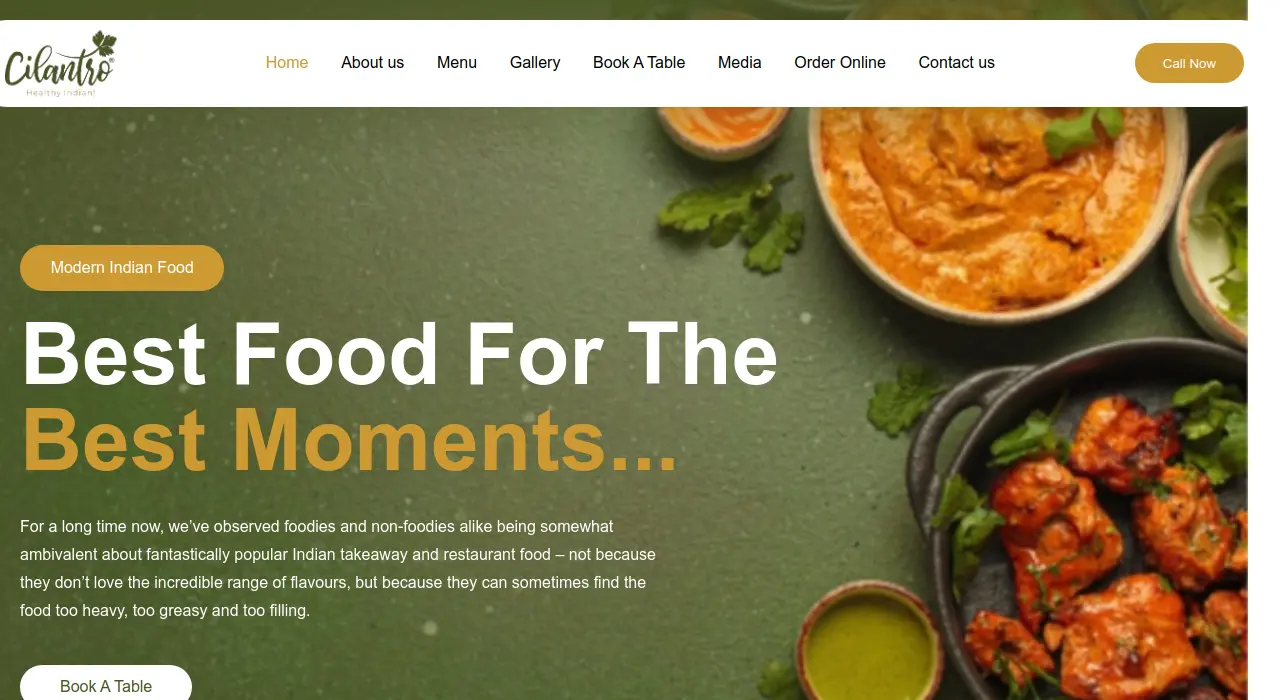Open the Media nav link
The height and width of the screenshot is (700, 1280).
[740, 62]
